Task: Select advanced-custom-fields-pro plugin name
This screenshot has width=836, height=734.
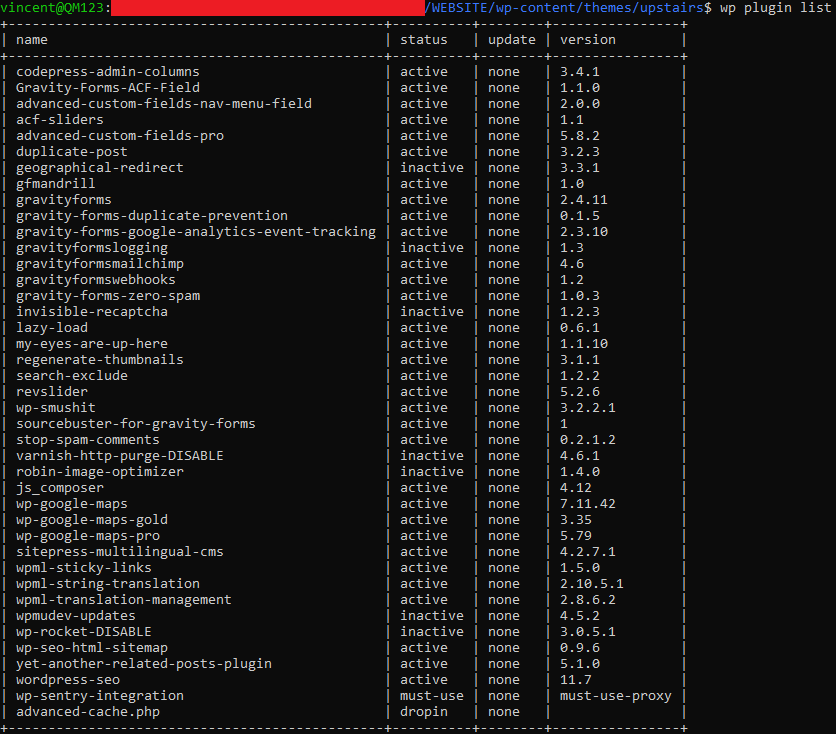Action: point(120,136)
